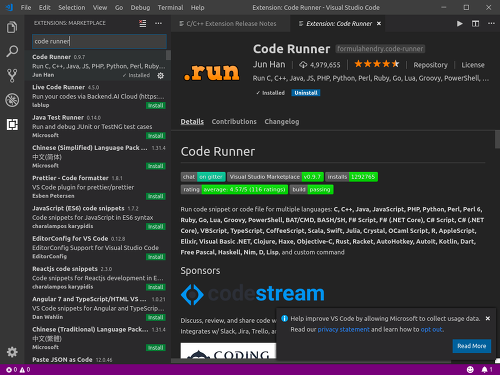Open the Selection menu
This screenshot has width=500, height=375.
72,7
